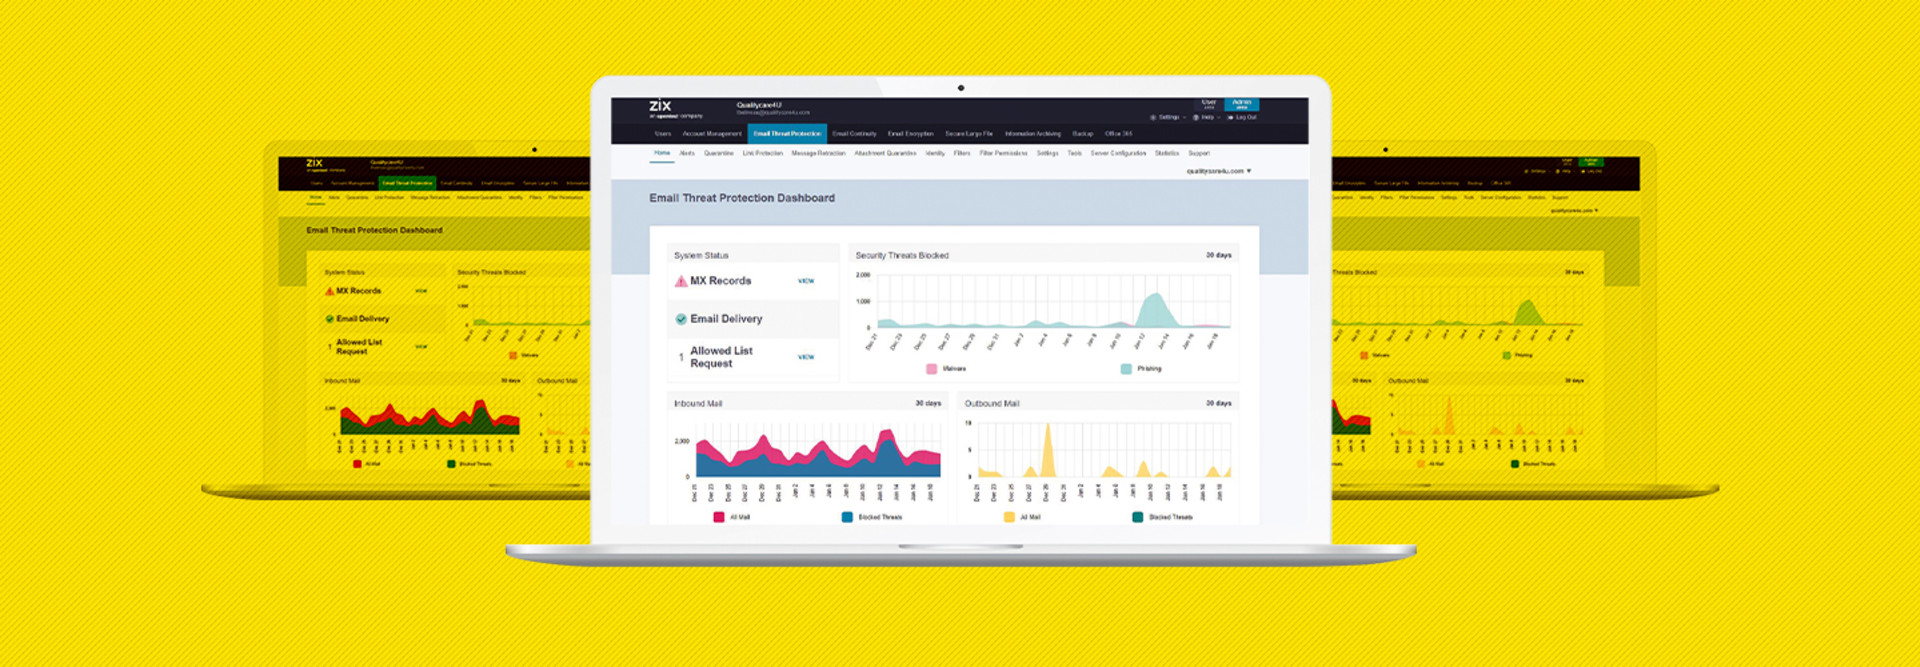Viewport: 1920px width, 667px height.
Task: Open the Help dropdown in the header
Action: (1206, 117)
